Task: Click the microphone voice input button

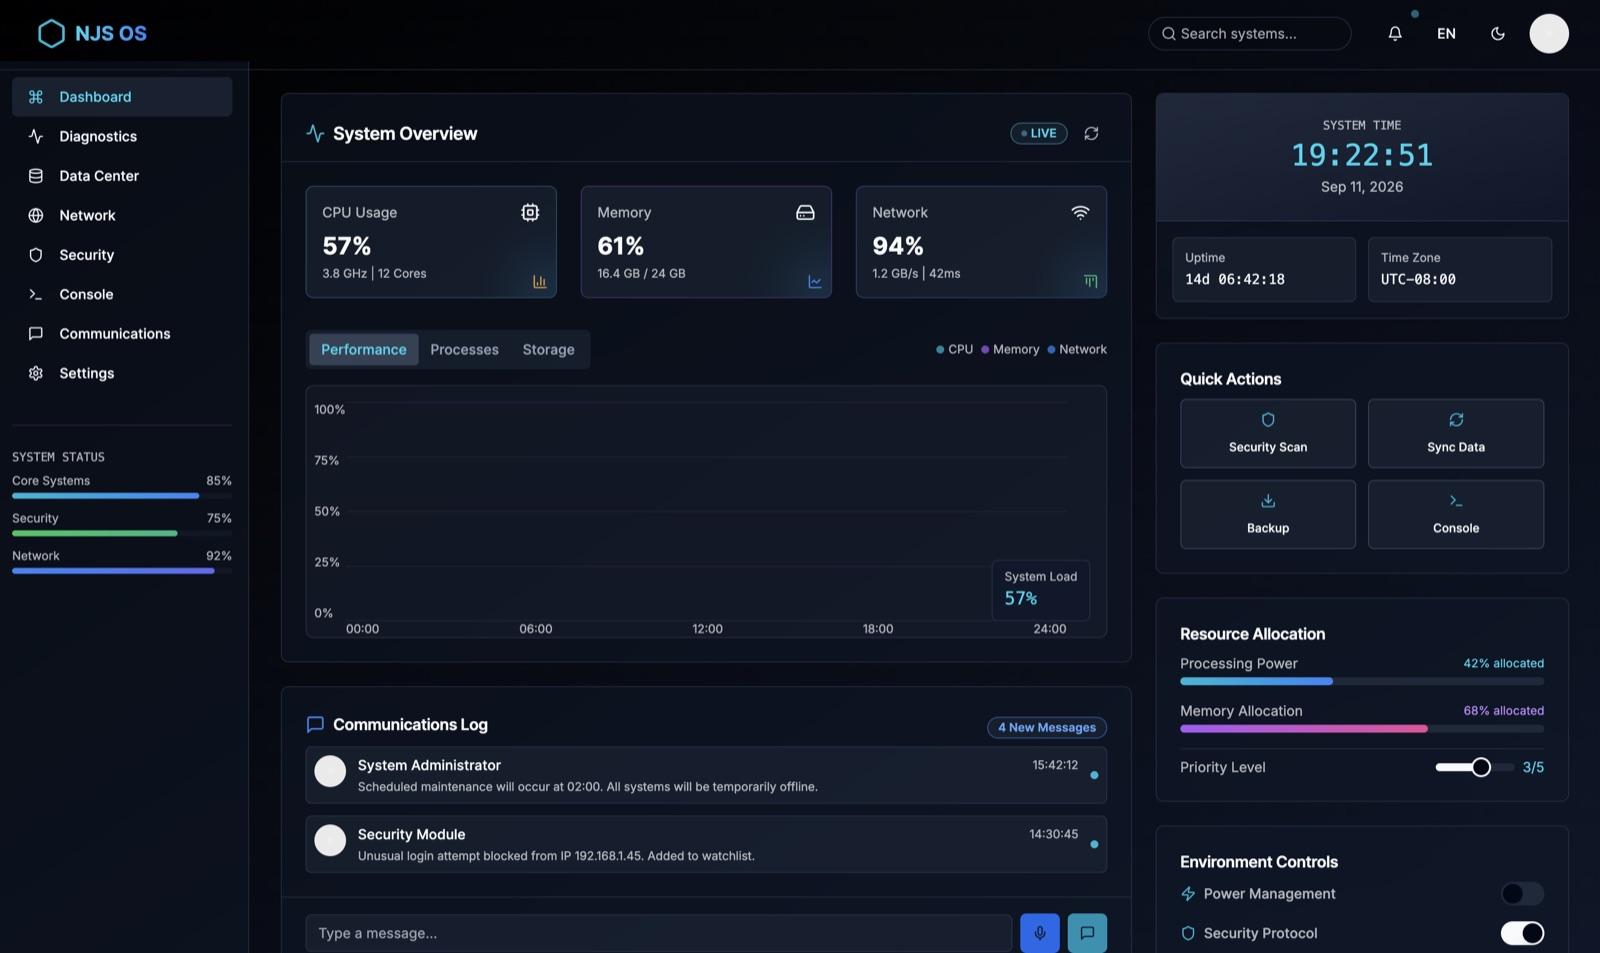Action: coord(1040,933)
